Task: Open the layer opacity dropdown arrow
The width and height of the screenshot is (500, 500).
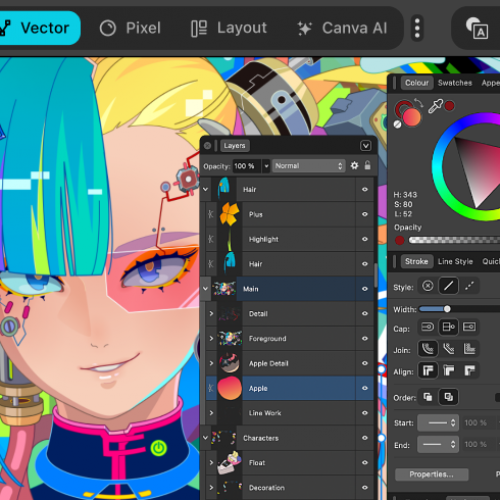Action: pyautogui.click(x=266, y=166)
